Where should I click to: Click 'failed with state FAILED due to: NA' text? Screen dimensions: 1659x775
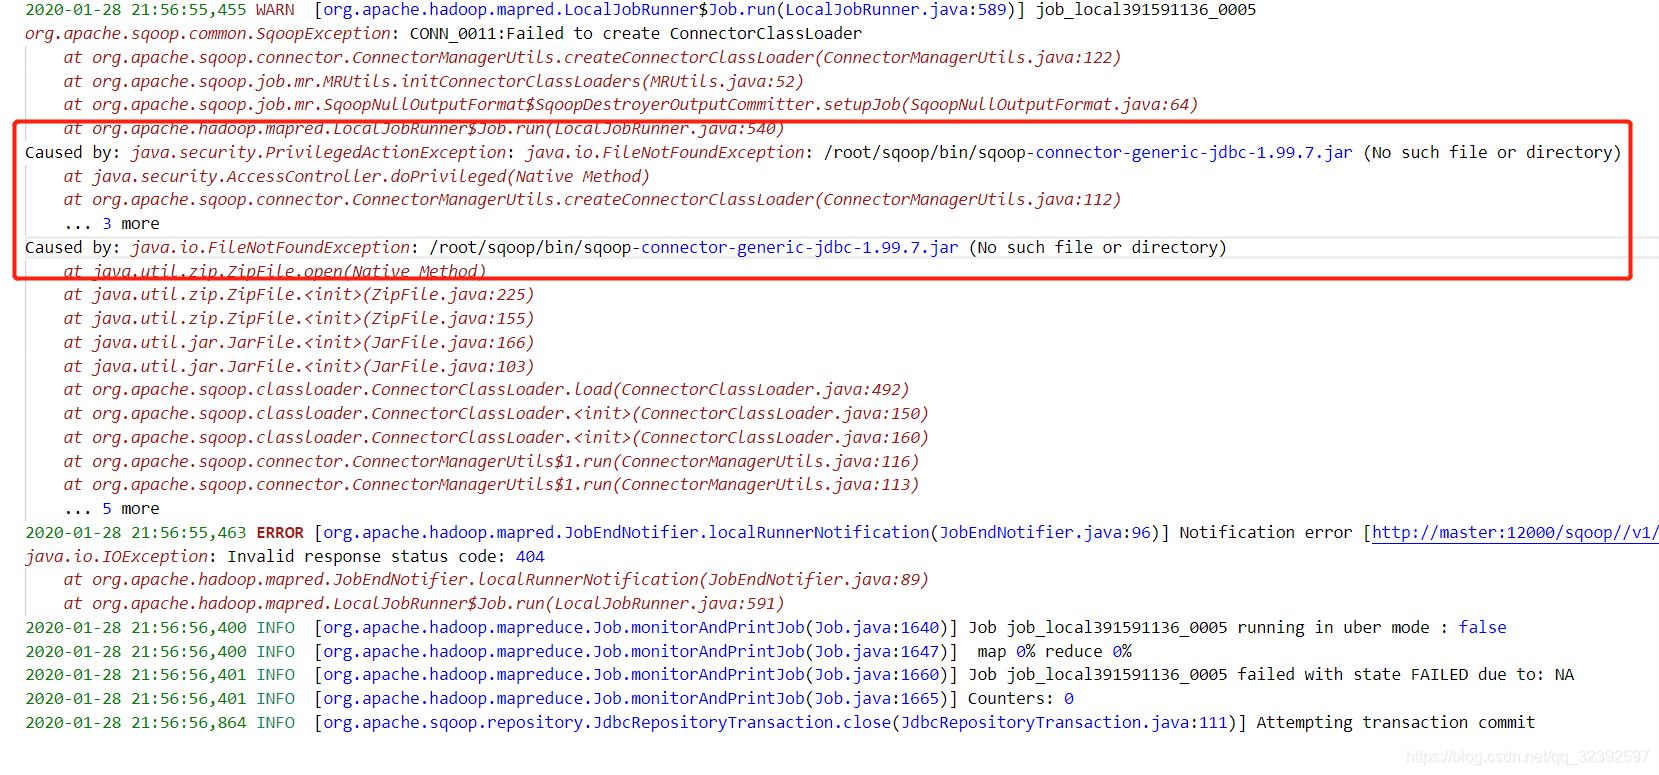[x=1406, y=675]
